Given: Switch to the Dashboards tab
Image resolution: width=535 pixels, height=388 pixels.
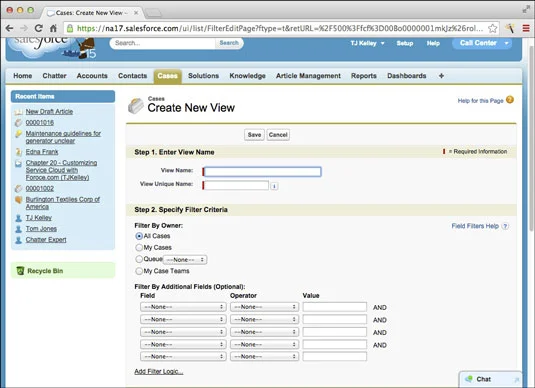Looking at the screenshot, I should (407, 76).
